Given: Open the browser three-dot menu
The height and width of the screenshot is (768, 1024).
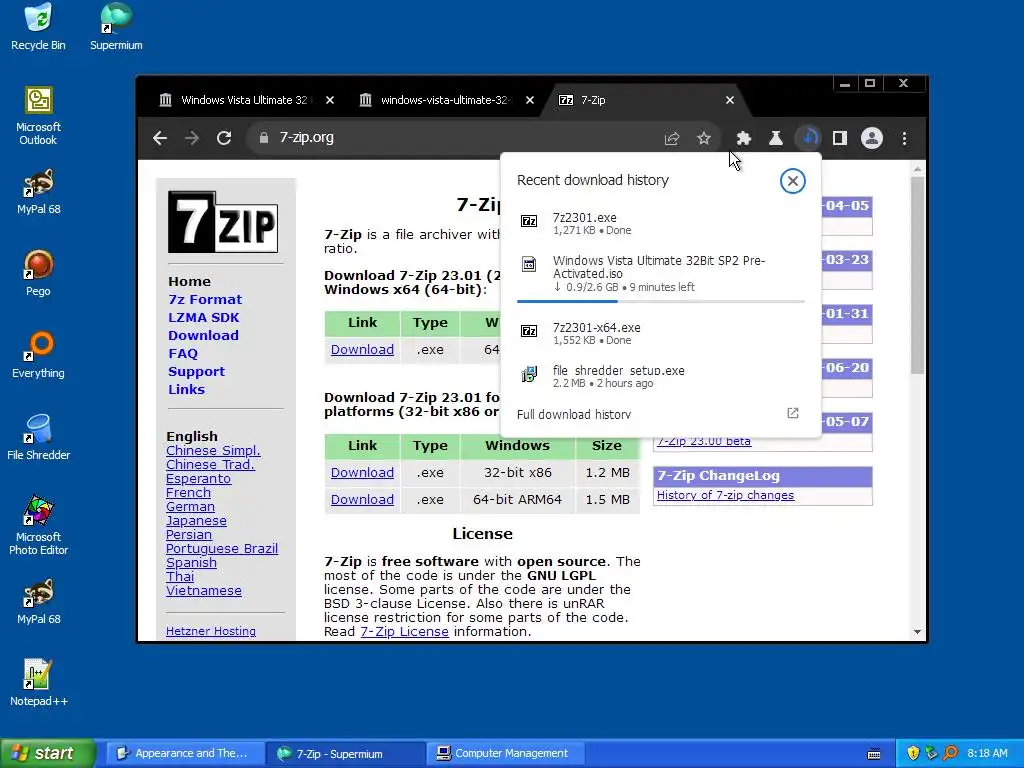Looking at the screenshot, I should 904,138.
